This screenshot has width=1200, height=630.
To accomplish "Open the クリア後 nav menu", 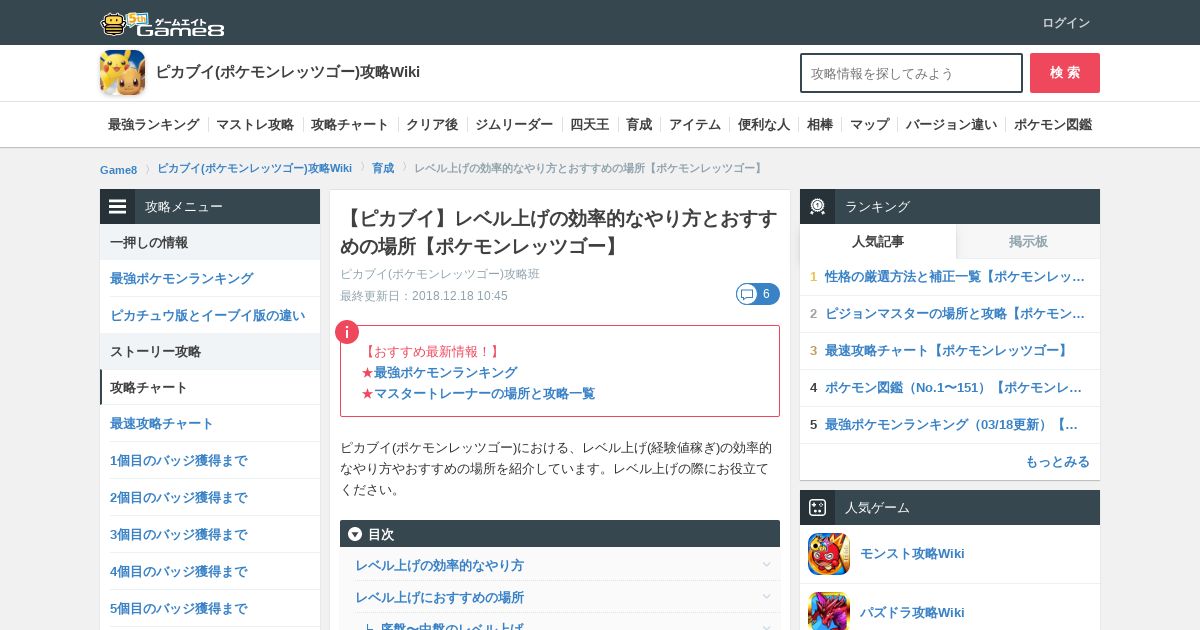I will (432, 125).
